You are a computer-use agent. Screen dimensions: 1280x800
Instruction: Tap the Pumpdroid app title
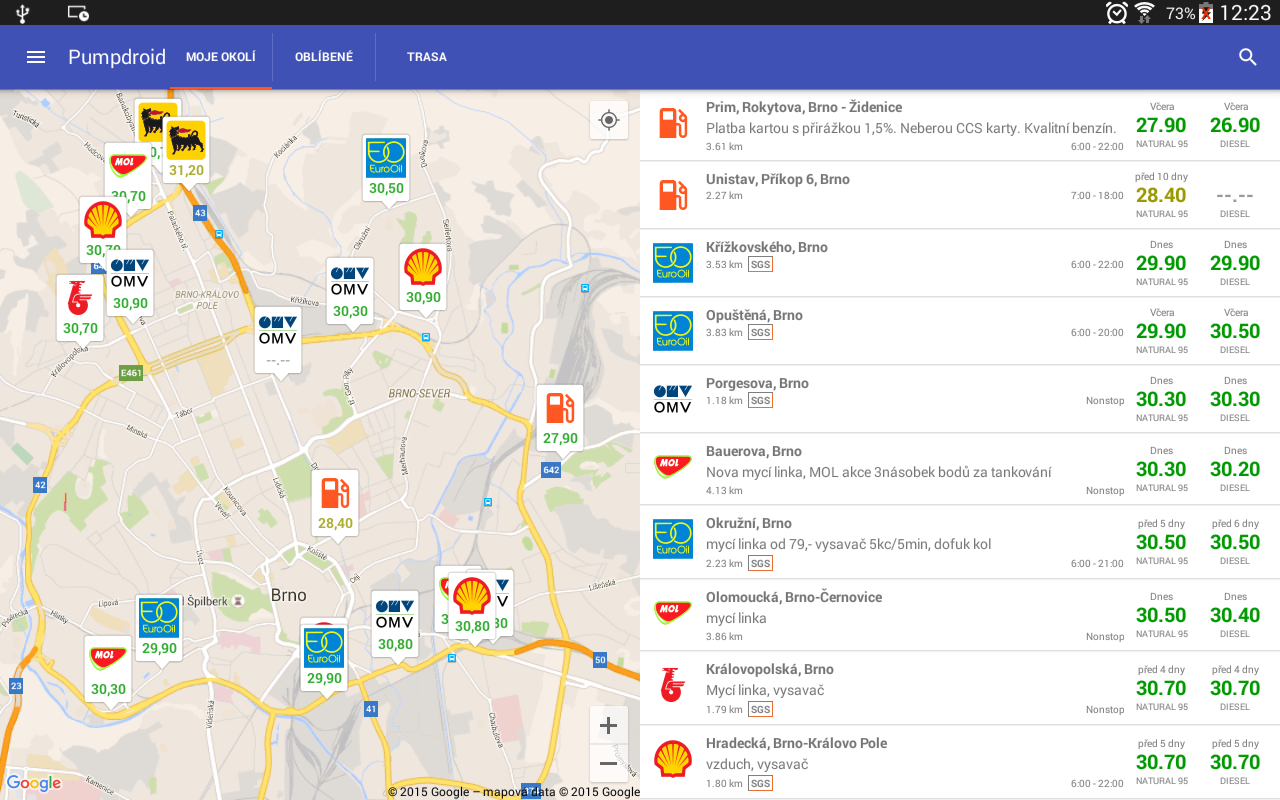tap(117, 57)
